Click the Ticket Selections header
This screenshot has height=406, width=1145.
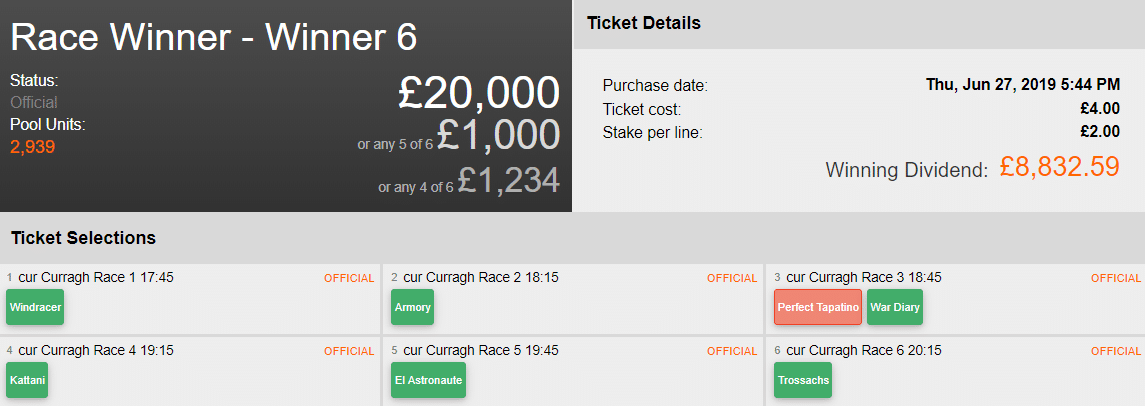tap(83, 238)
